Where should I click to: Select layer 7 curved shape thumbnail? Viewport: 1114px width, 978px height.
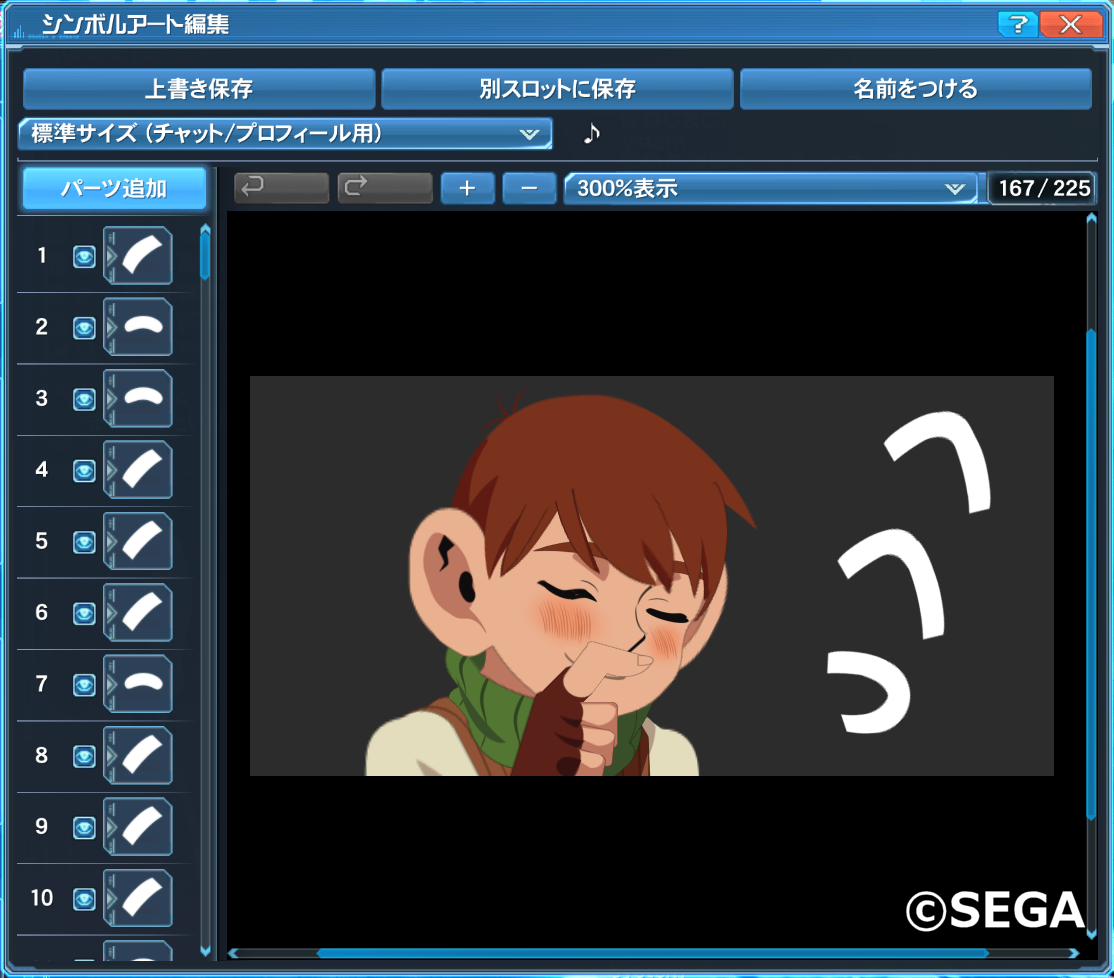pyautogui.click(x=139, y=684)
